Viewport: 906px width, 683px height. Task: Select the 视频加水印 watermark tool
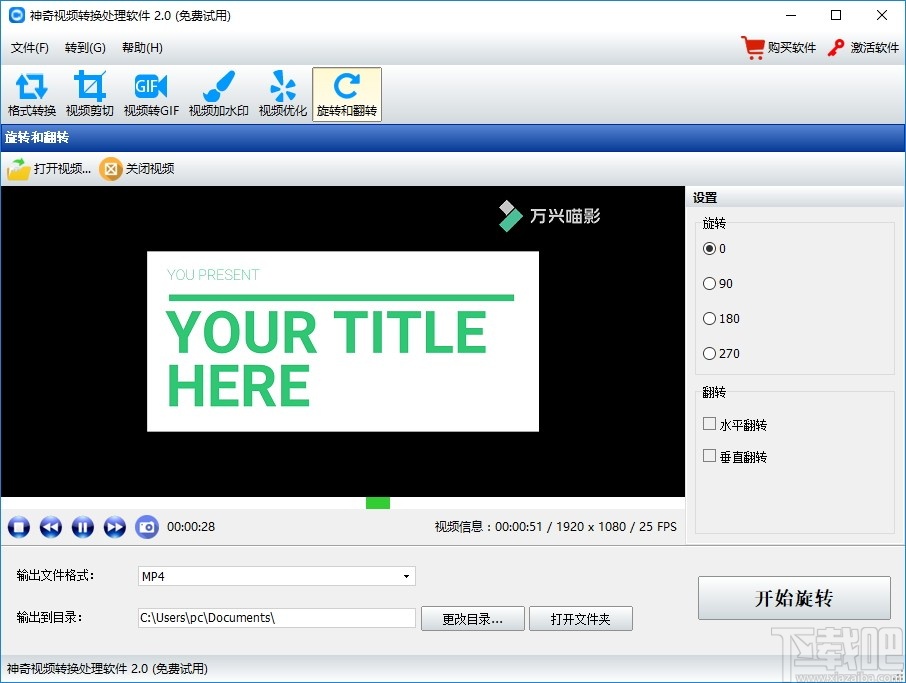(x=219, y=95)
